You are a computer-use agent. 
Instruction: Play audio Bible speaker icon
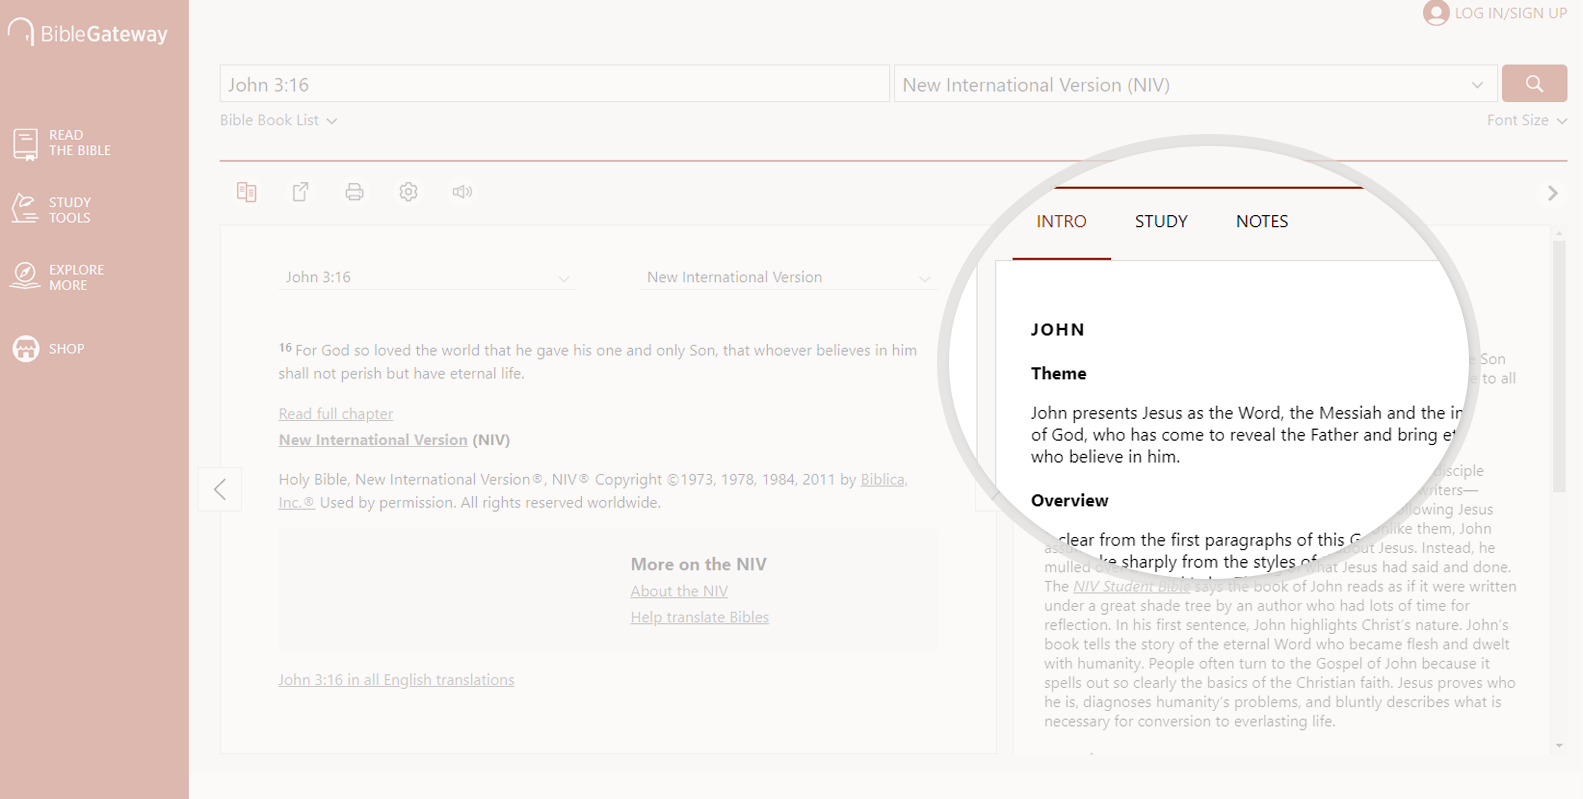point(462,192)
